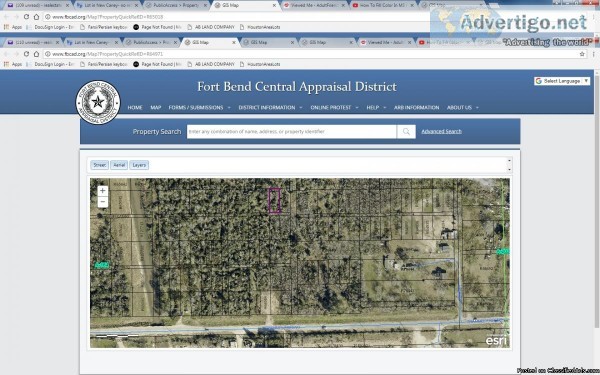This screenshot has height=375, width=600.
Task: Toggle the map Layers panel
Action: 139,165
